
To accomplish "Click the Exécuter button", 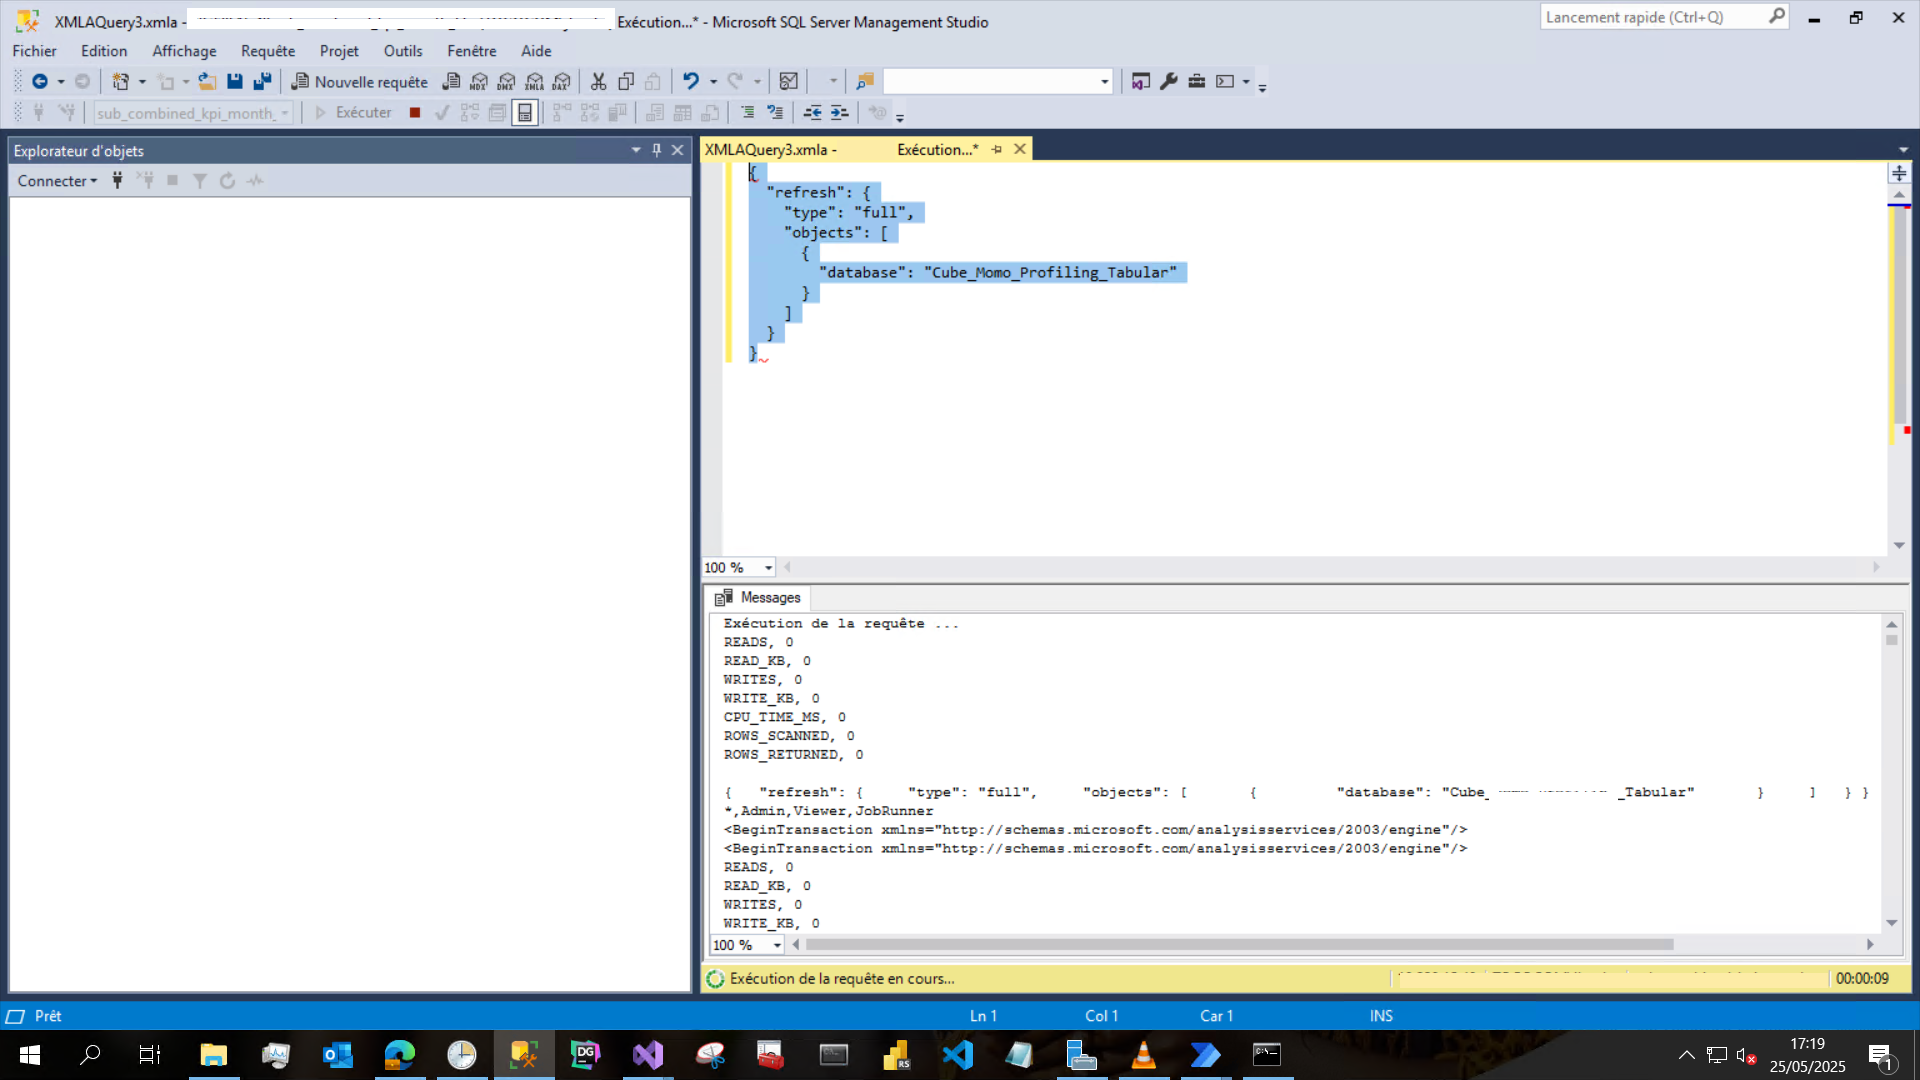I will (353, 112).
